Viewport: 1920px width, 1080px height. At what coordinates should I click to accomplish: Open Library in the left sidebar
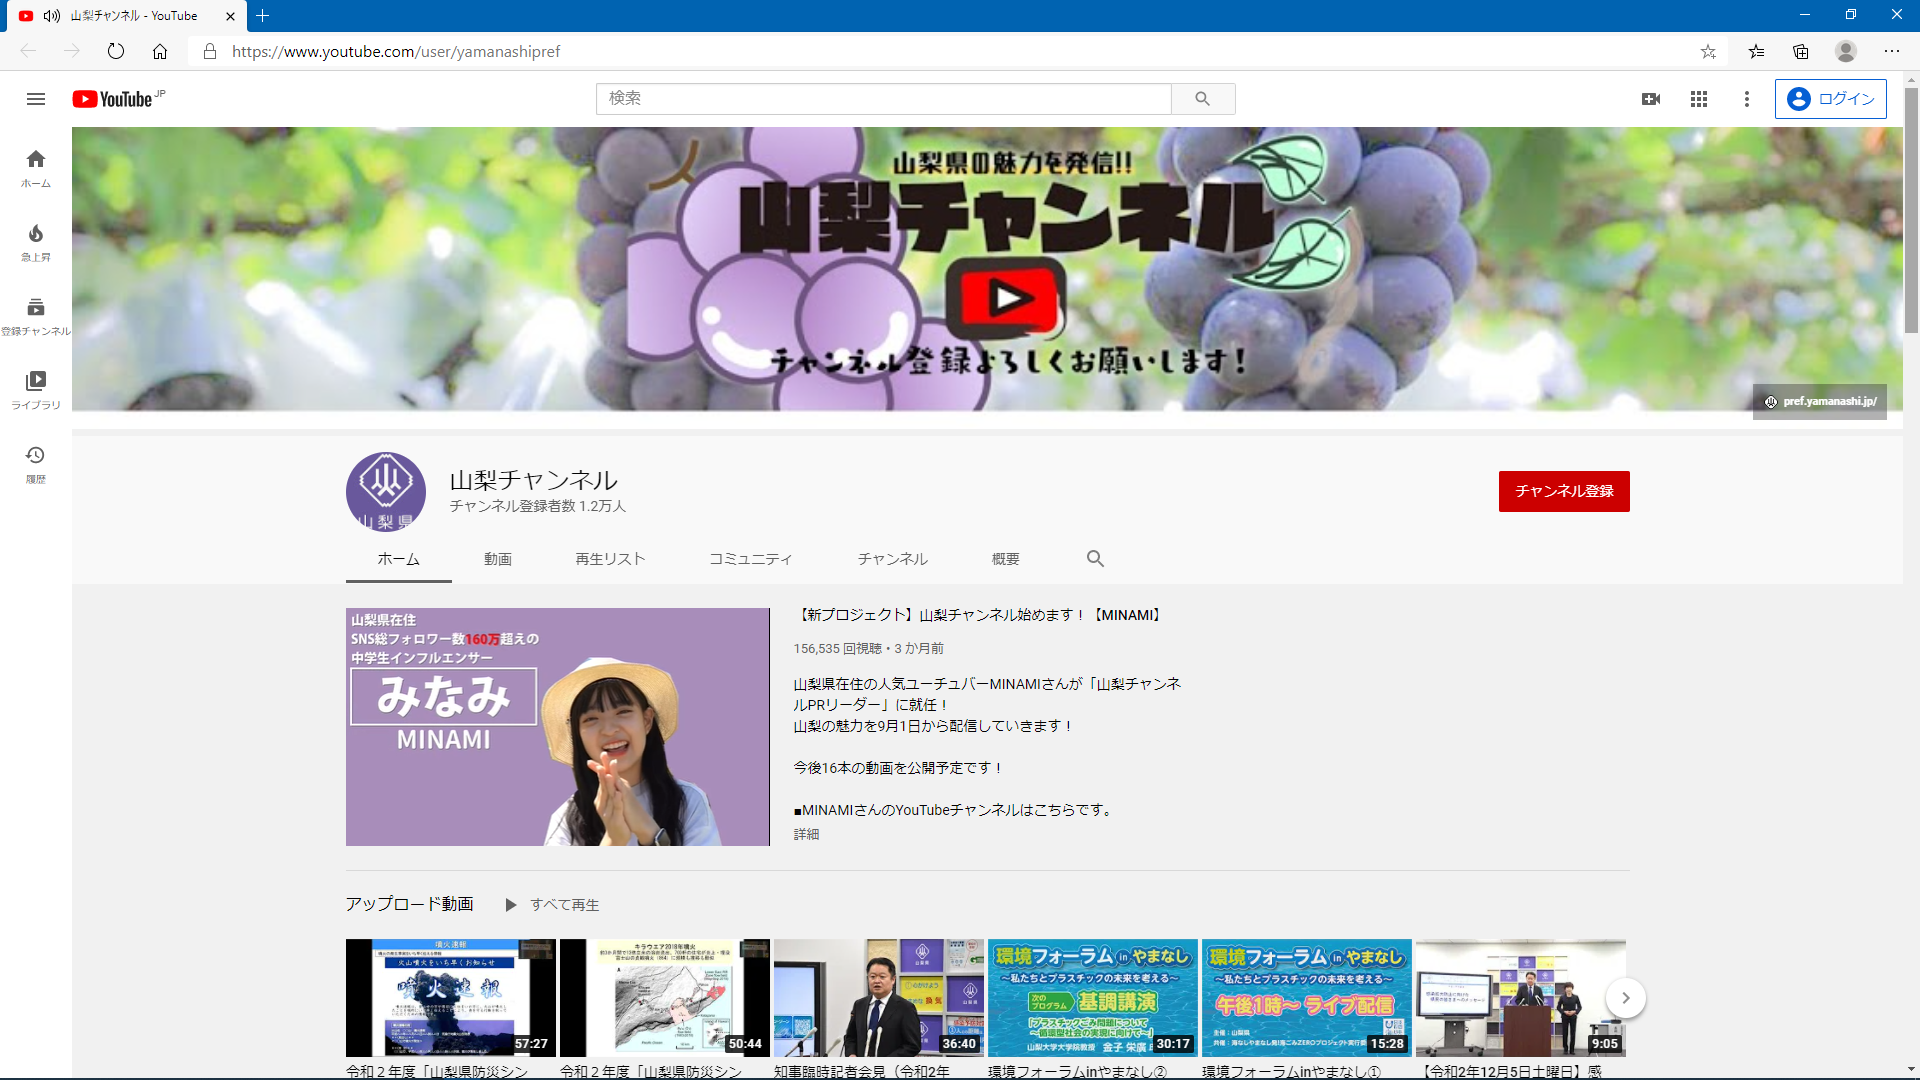pyautogui.click(x=36, y=391)
